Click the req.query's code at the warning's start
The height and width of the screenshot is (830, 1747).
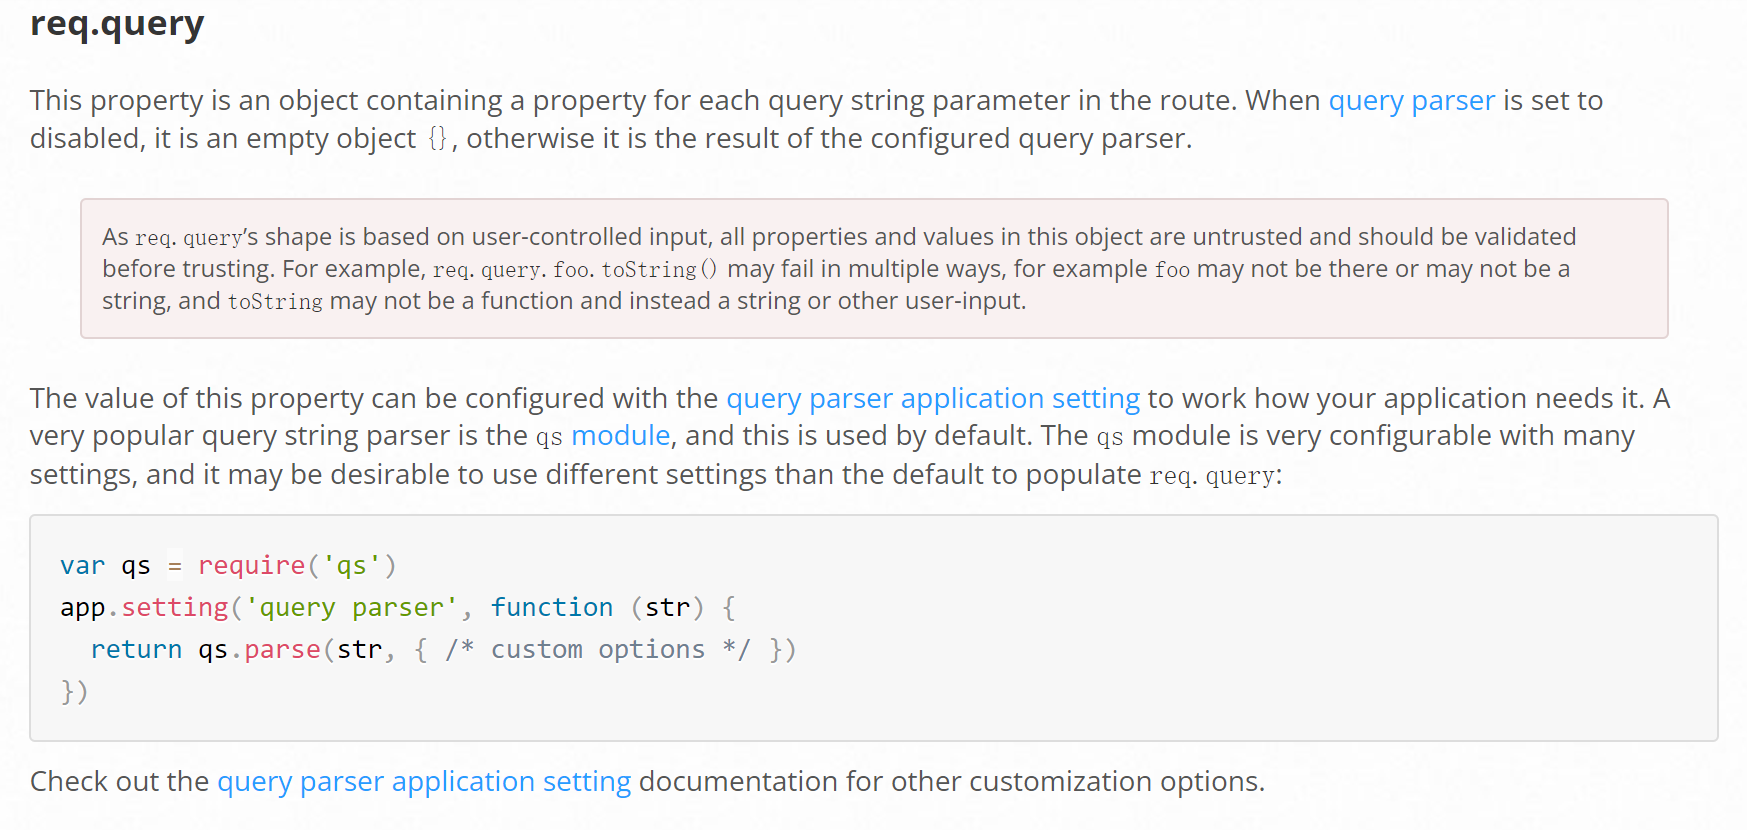[x=189, y=238]
